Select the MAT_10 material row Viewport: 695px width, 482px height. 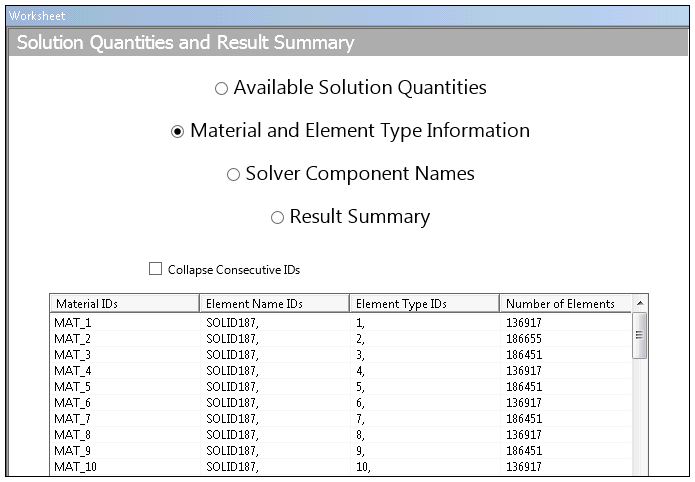click(76, 467)
